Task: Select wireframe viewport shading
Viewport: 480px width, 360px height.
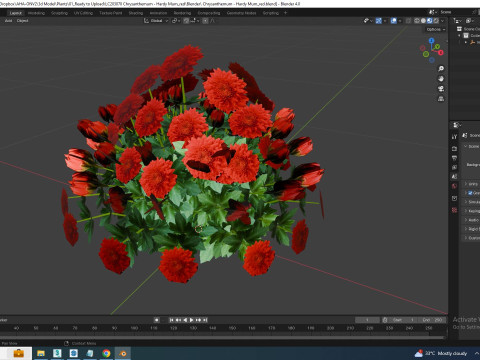Action: coord(417,21)
